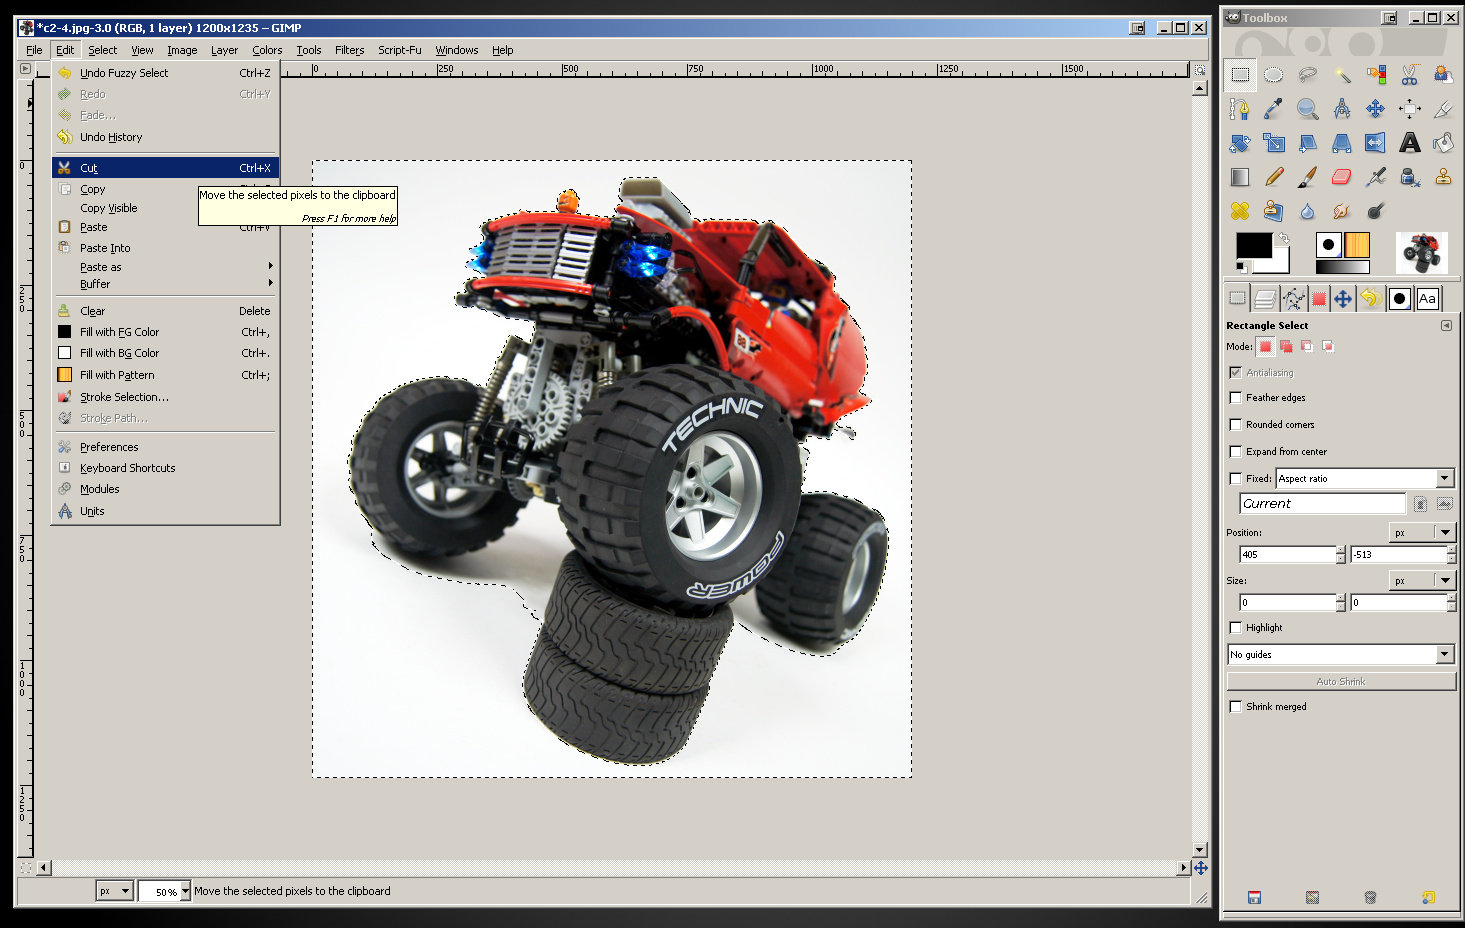
Task: Enable the Highlight checkbox
Action: tap(1236, 628)
